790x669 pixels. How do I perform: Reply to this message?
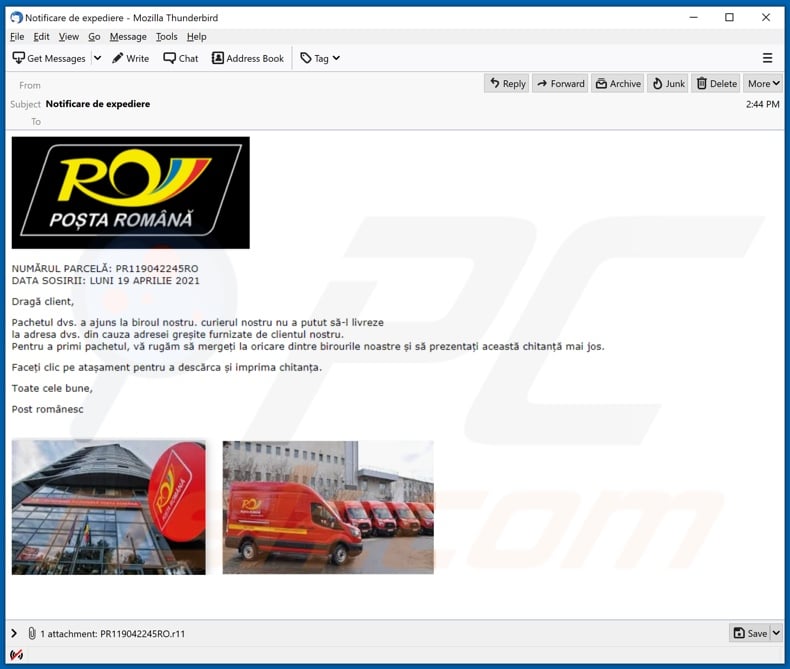coord(507,84)
